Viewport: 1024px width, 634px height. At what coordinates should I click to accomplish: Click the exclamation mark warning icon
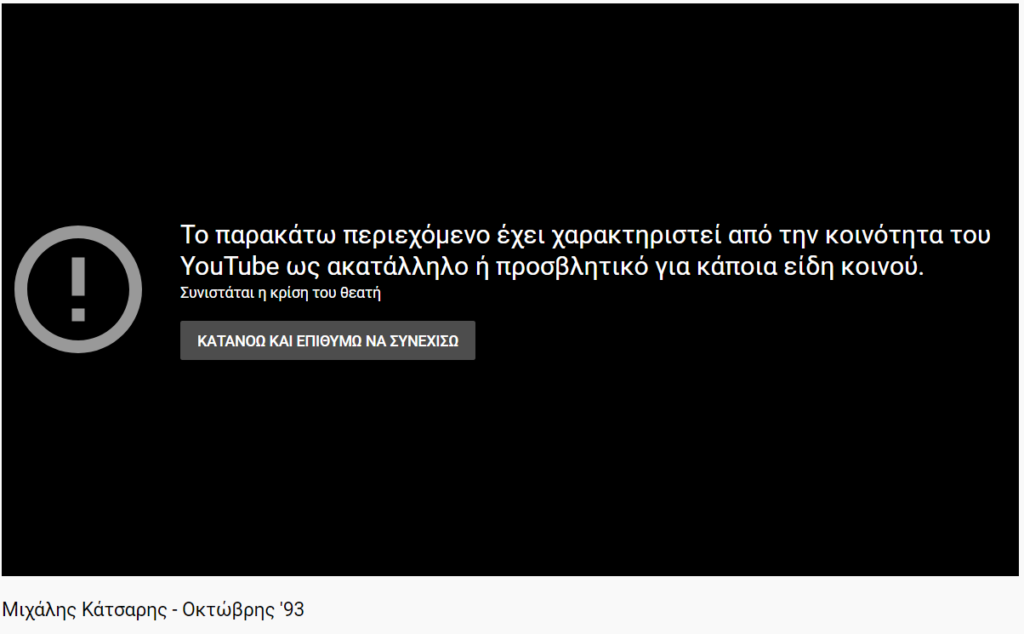[78, 289]
